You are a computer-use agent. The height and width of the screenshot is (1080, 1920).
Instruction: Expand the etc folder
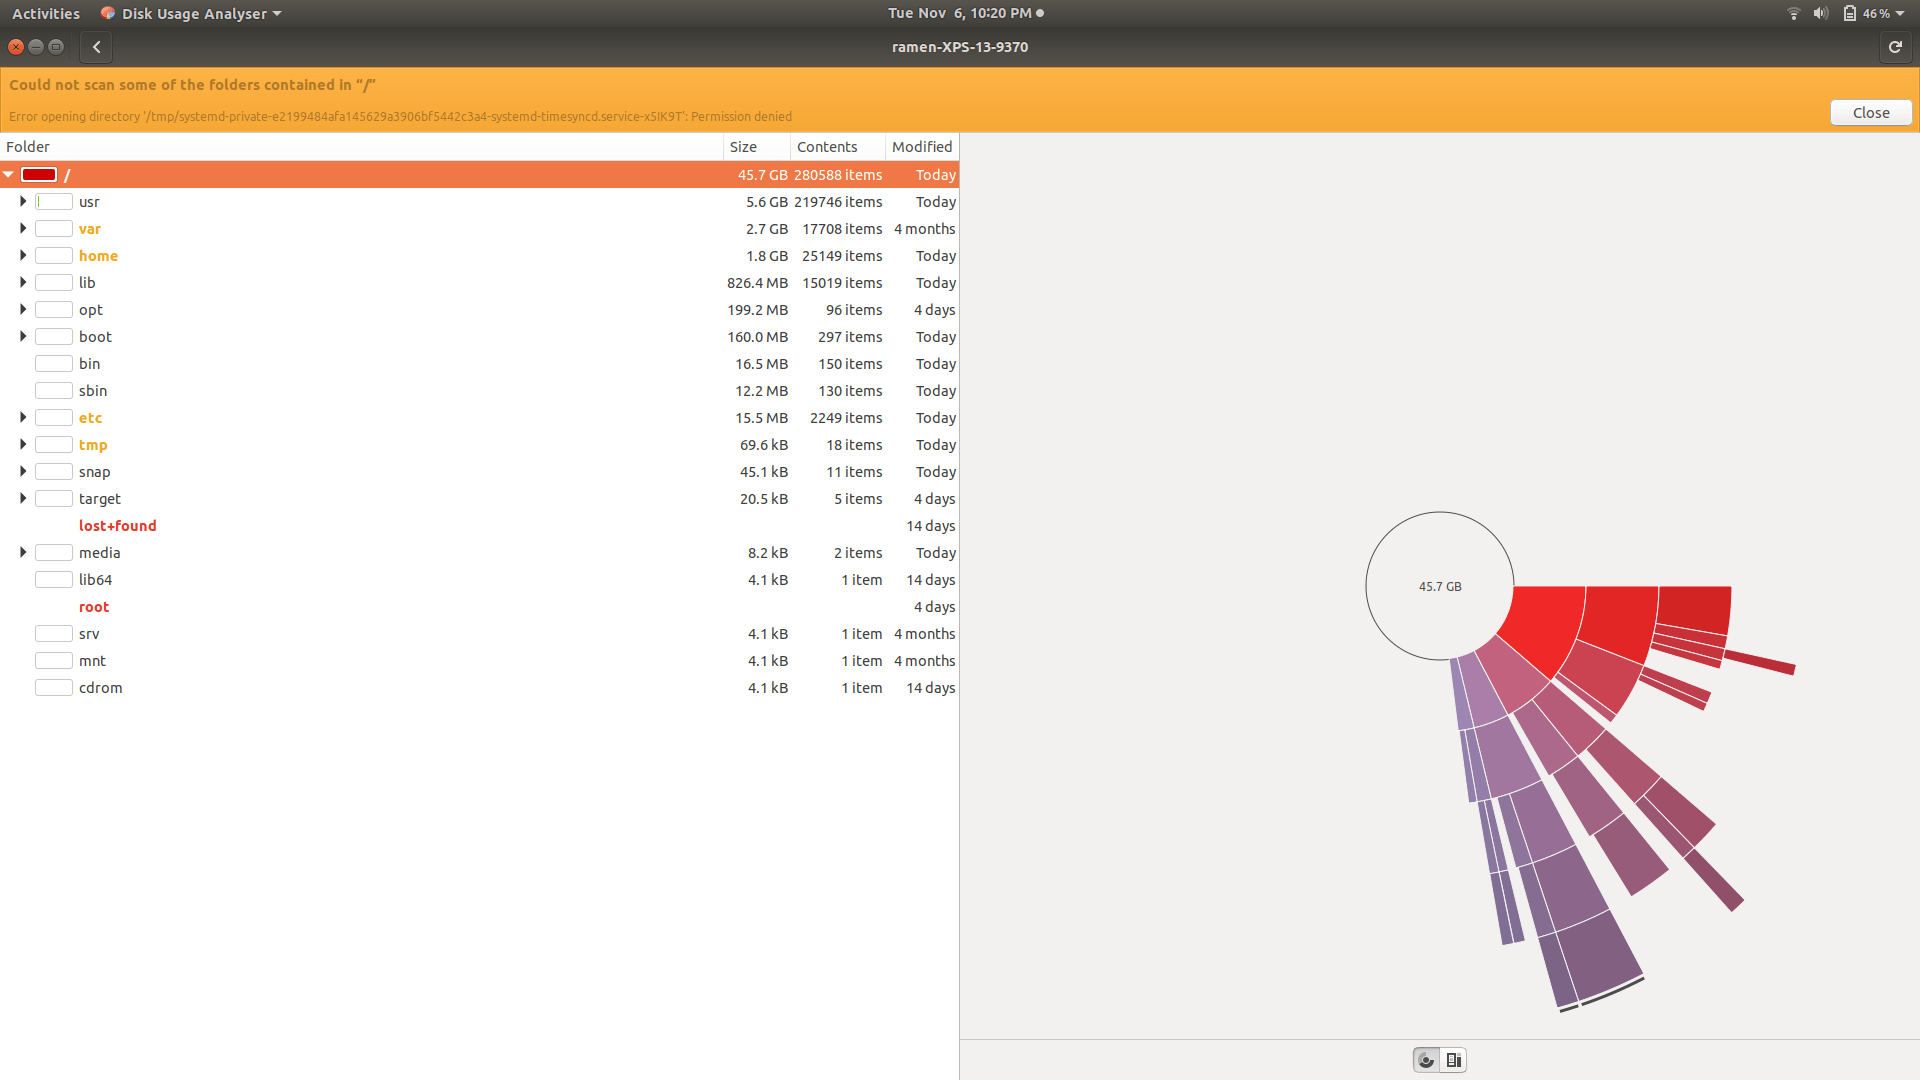pyautogui.click(x=23, y=417)
